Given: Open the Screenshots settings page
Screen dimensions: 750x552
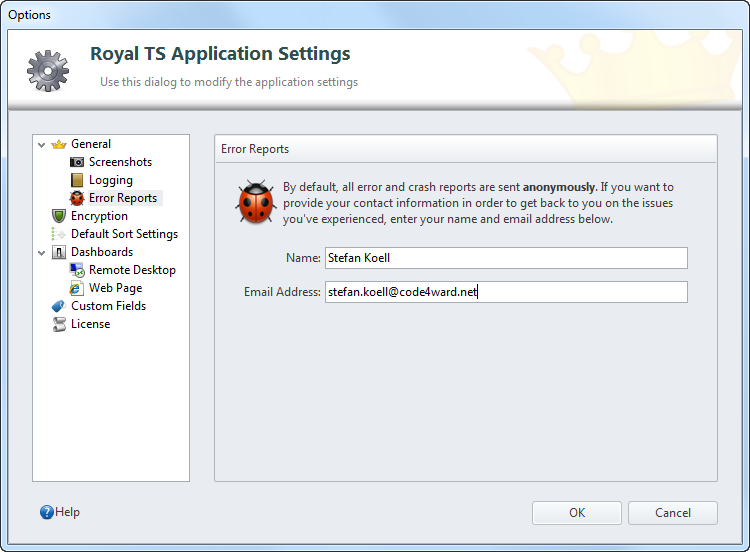Looking at the screenshot, I should click(x=121, y=162).
